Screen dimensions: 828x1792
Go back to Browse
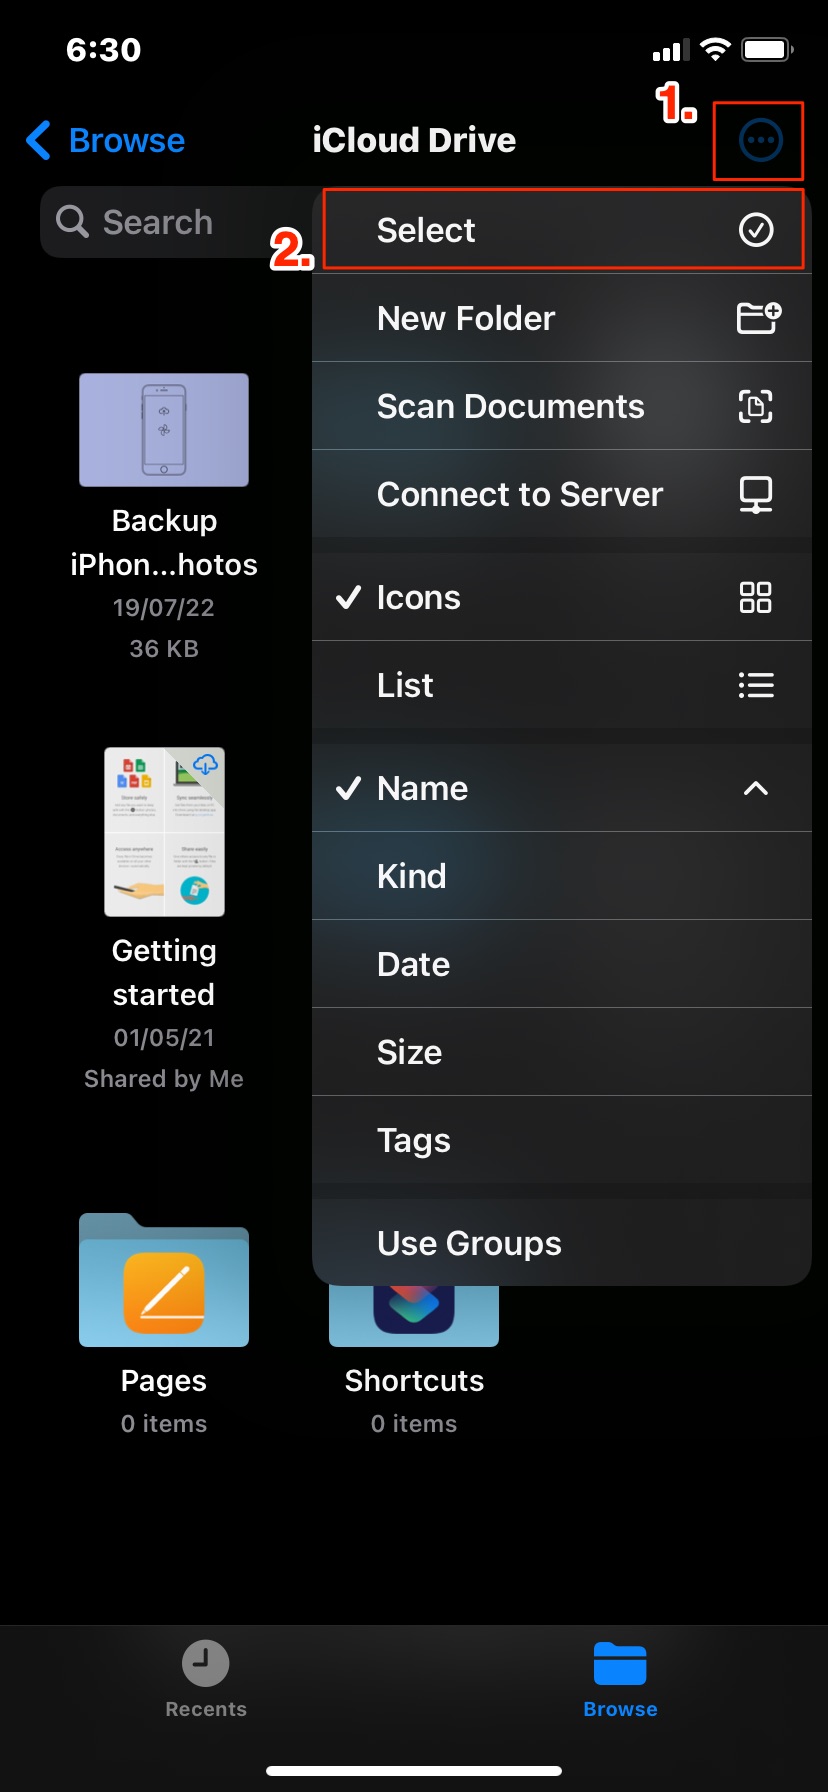[x=106, y=140]
